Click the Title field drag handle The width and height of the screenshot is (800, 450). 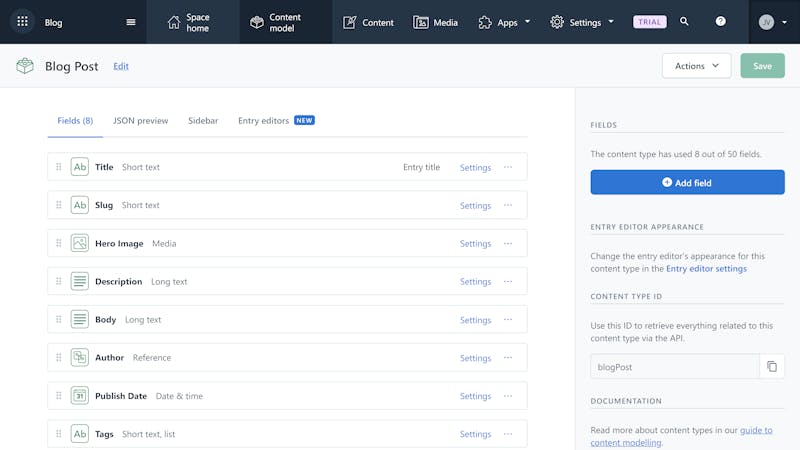point(59,167)
